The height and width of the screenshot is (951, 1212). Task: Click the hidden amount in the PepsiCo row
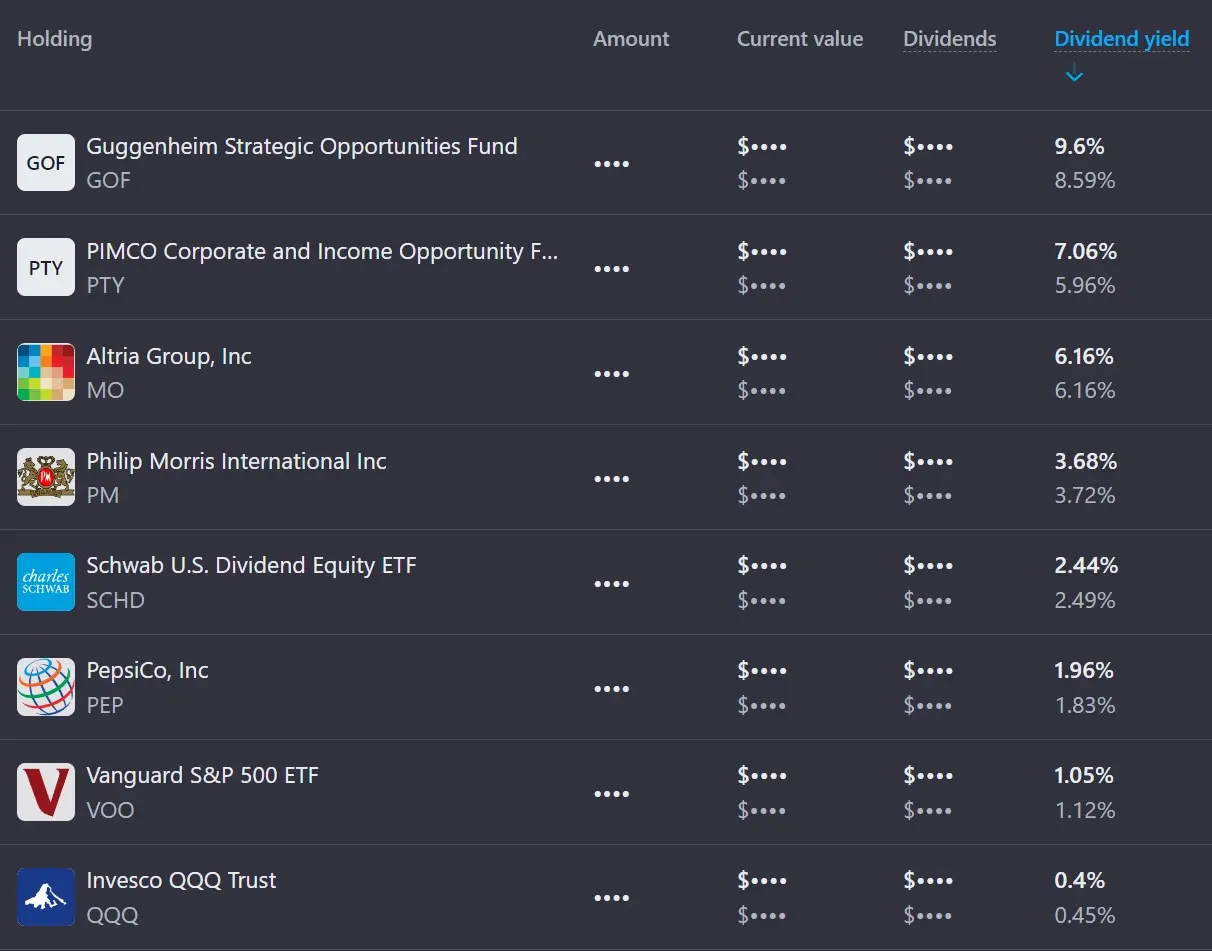612,689
